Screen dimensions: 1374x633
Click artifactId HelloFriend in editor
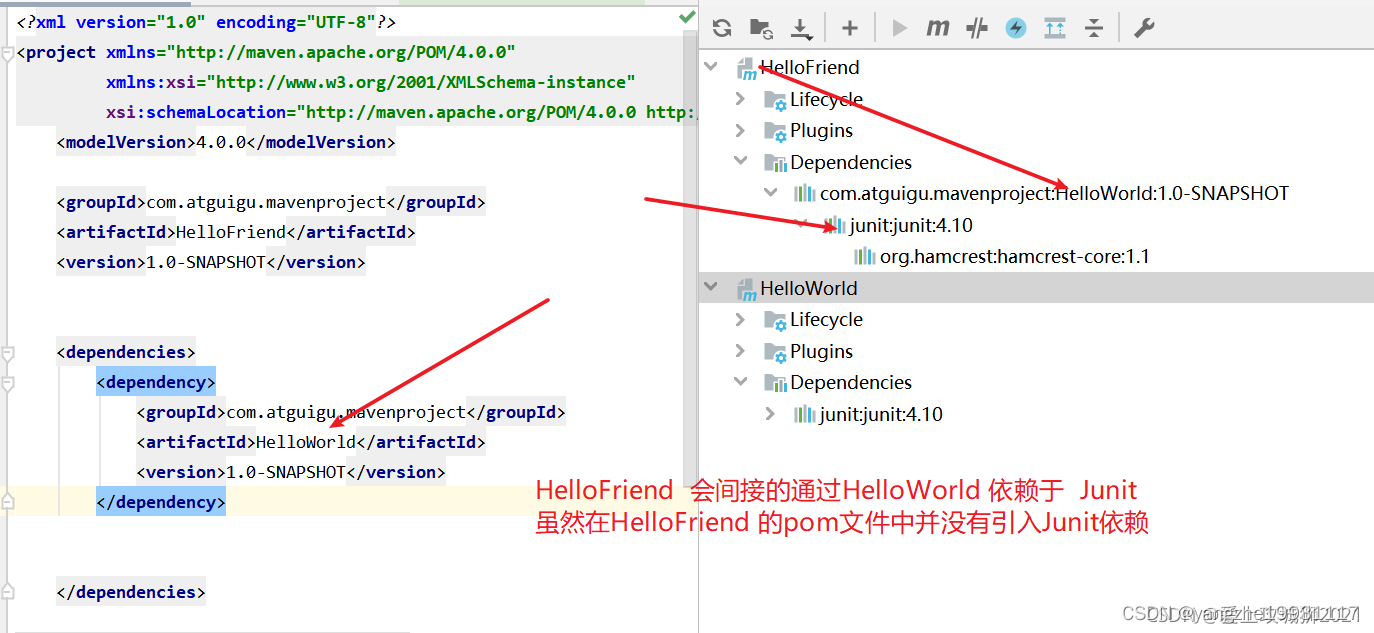tap(236, 232)
